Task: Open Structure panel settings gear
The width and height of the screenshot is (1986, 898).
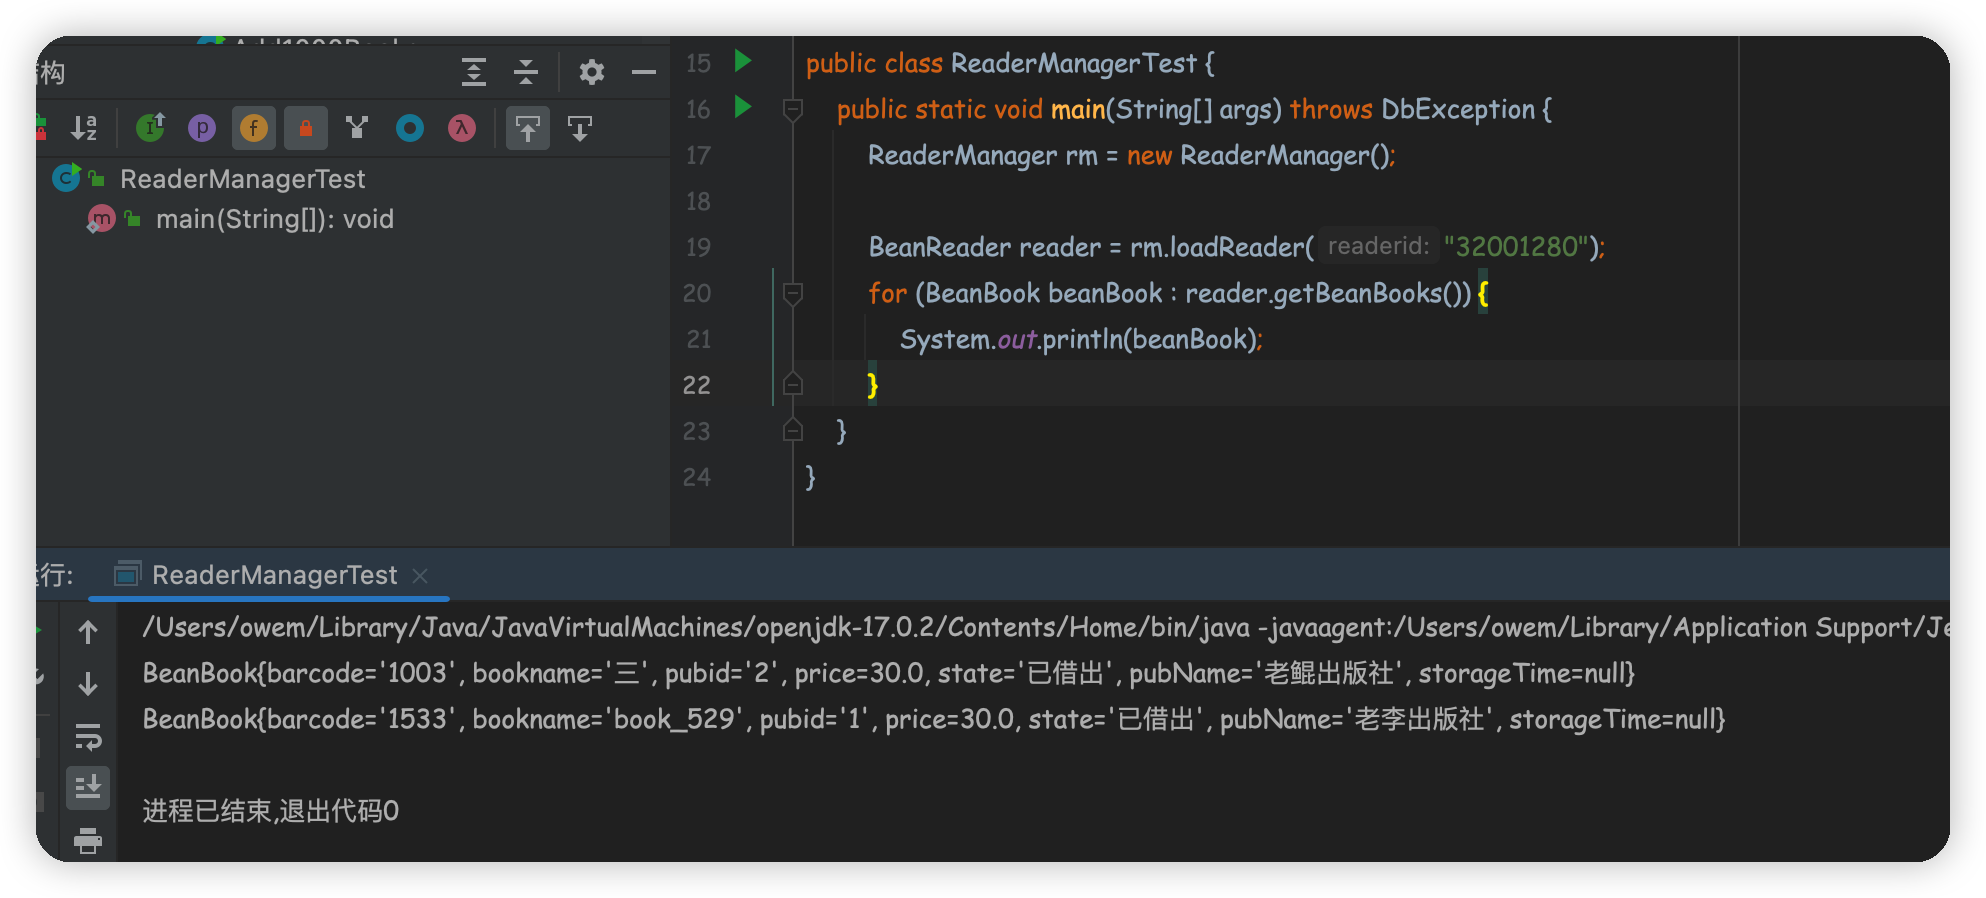Action: (592, 72)
